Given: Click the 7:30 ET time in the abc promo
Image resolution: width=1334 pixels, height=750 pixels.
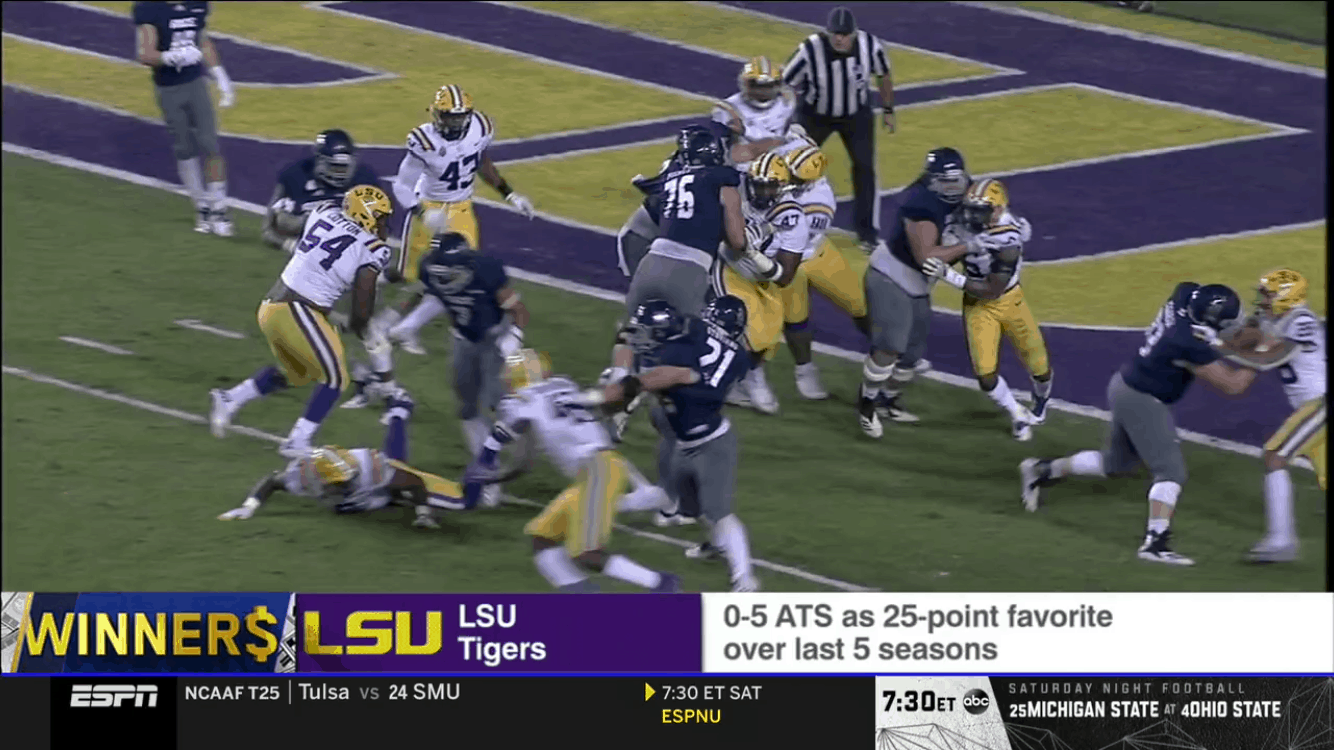Looking at the screenshot, I should click(918, 701).
